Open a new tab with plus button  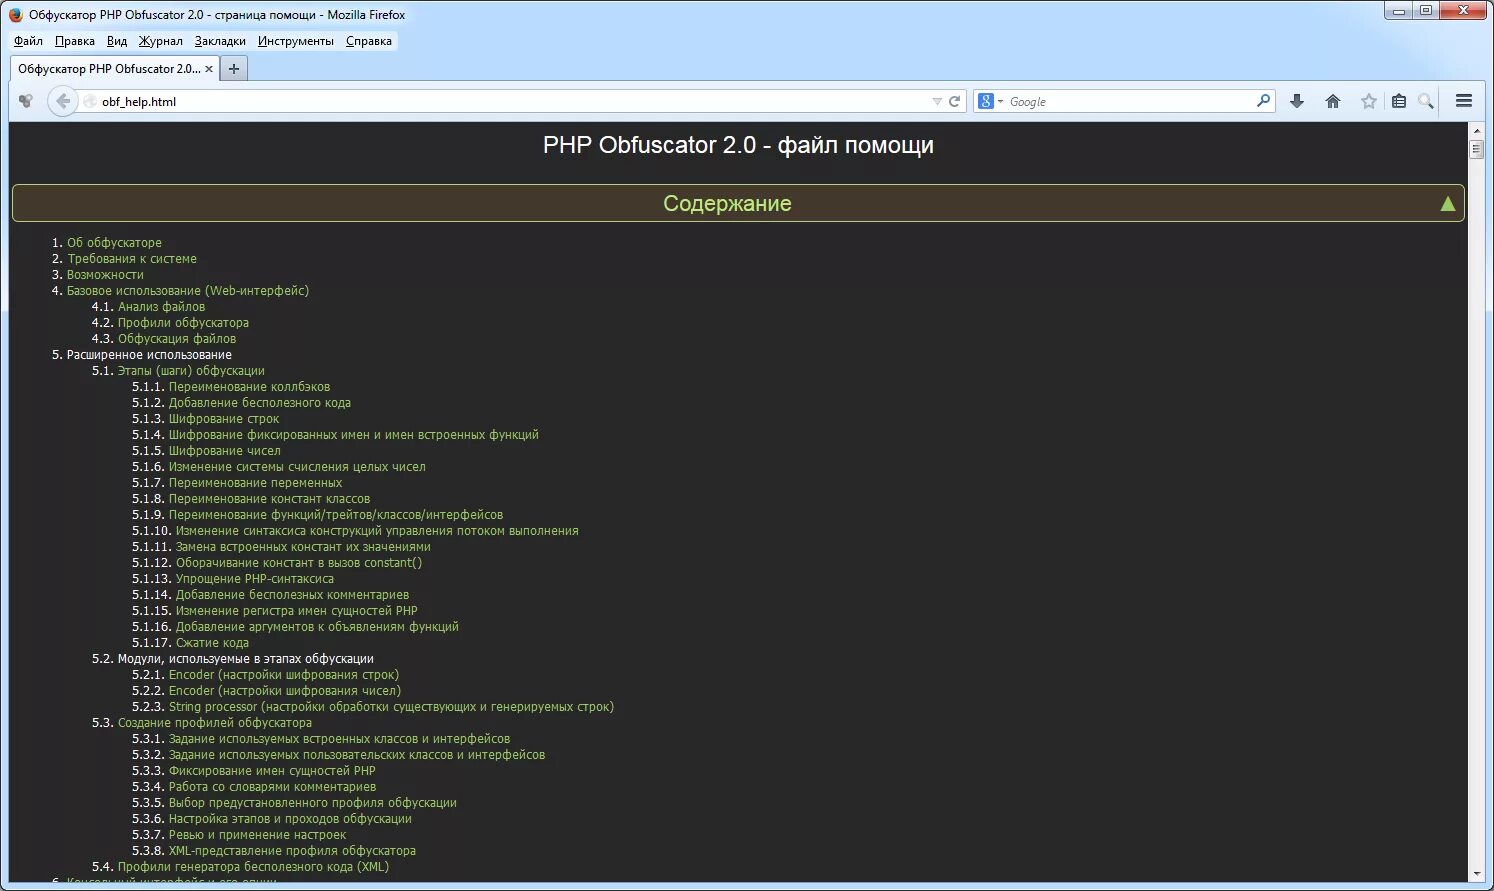tap(234, 69)
